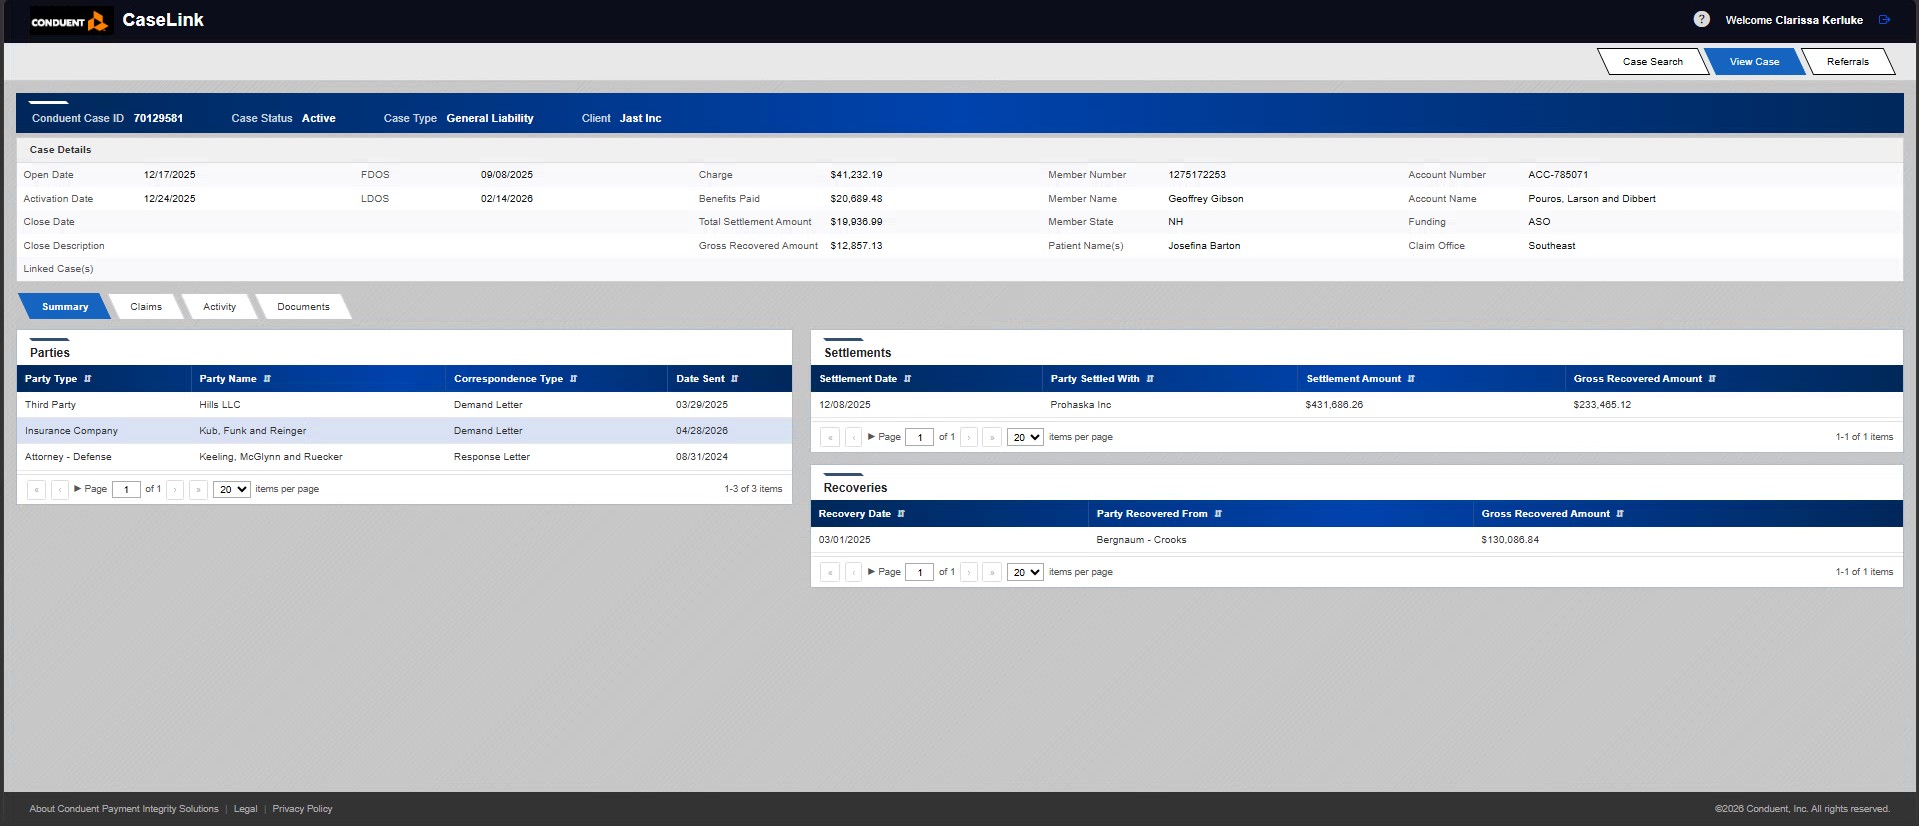
Task: Click Date Sent 08/31/2024
Action: click(702, 457)
